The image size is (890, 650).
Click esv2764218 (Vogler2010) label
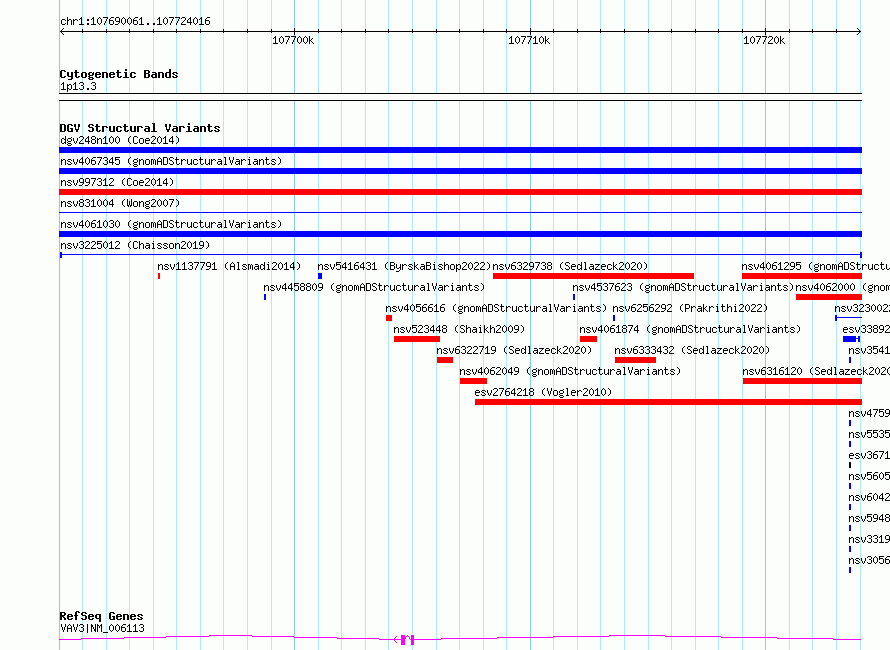pos(543,392)
